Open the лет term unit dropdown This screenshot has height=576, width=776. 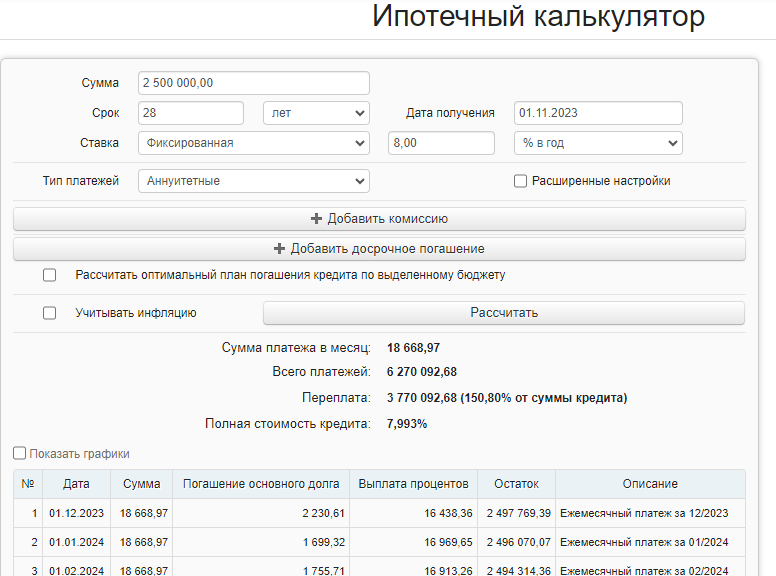point(316,113)
